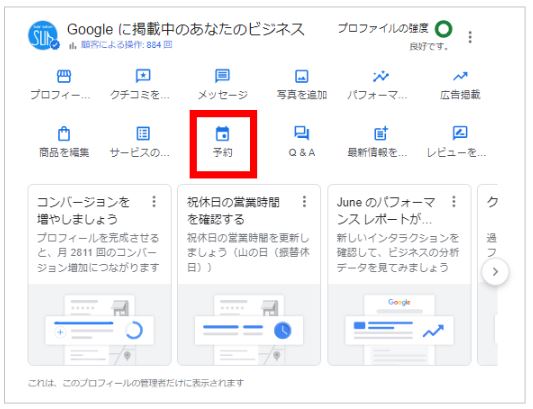The width and height of the screenshot is (533, 409).
Task: Click the レビューを... review request icon
Action: coord(460,133)
